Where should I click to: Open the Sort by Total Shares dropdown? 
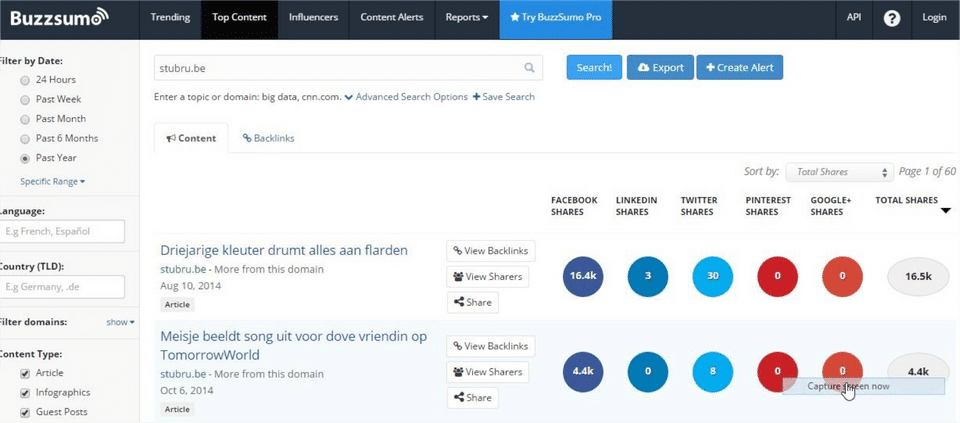(x=838, y=173)
